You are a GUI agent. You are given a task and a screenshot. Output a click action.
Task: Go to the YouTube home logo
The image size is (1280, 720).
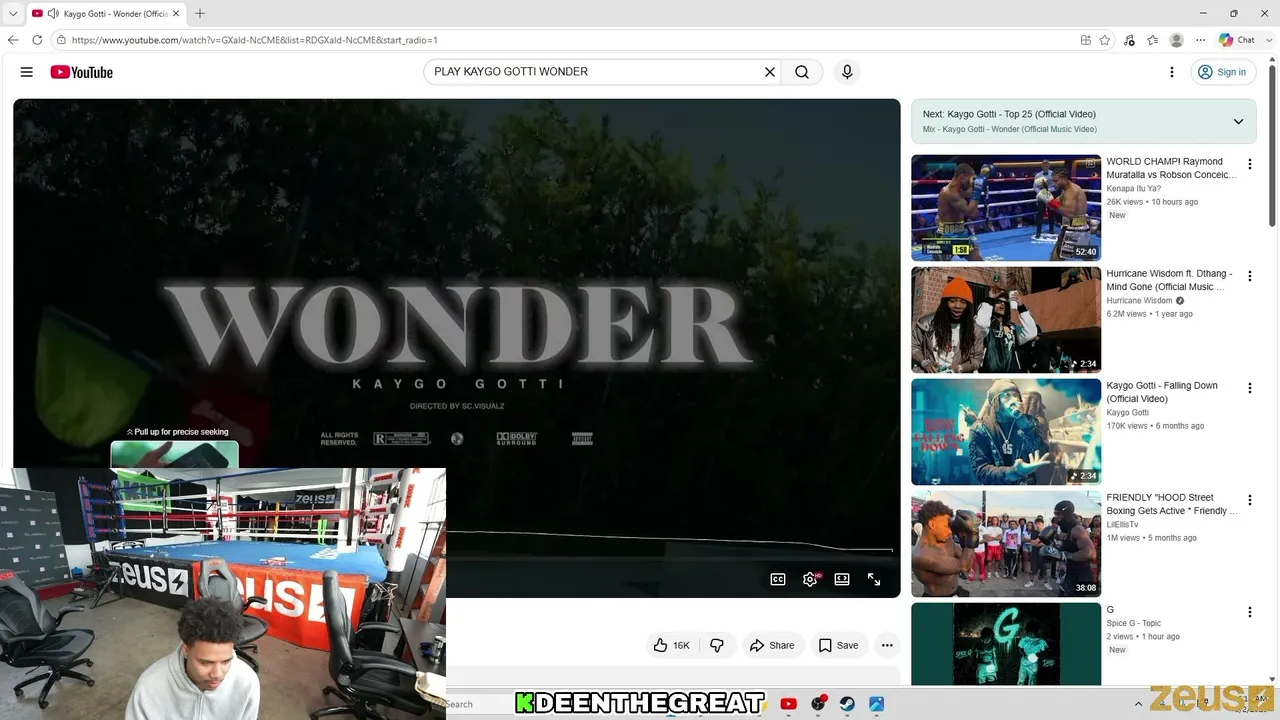click(x=82, y=72)
